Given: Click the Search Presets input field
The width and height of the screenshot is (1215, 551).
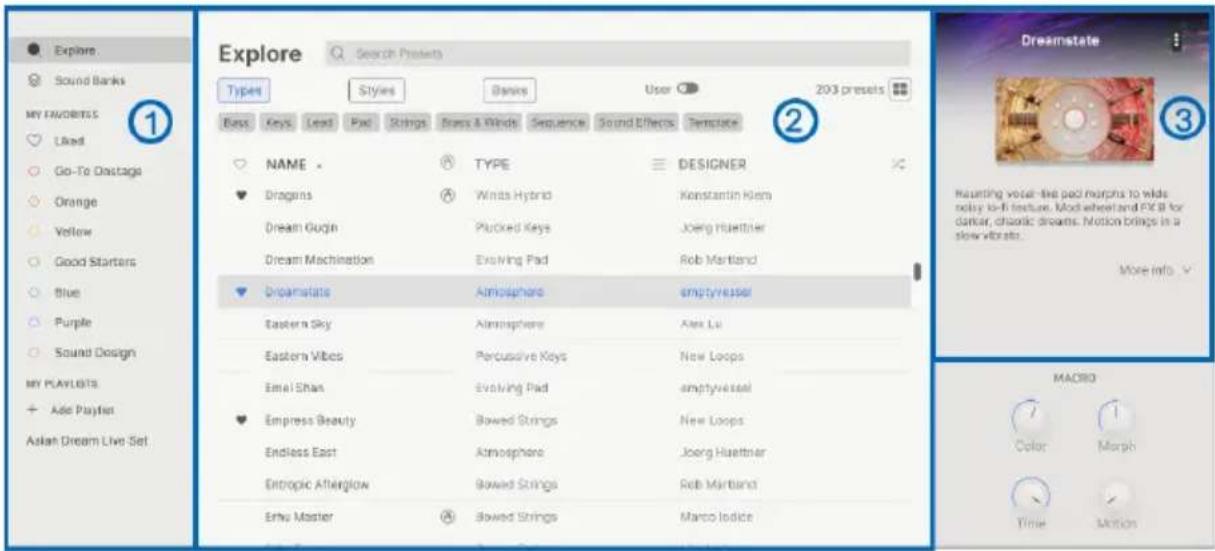Looking at the screenshot, I should click(x=618, y=52).
